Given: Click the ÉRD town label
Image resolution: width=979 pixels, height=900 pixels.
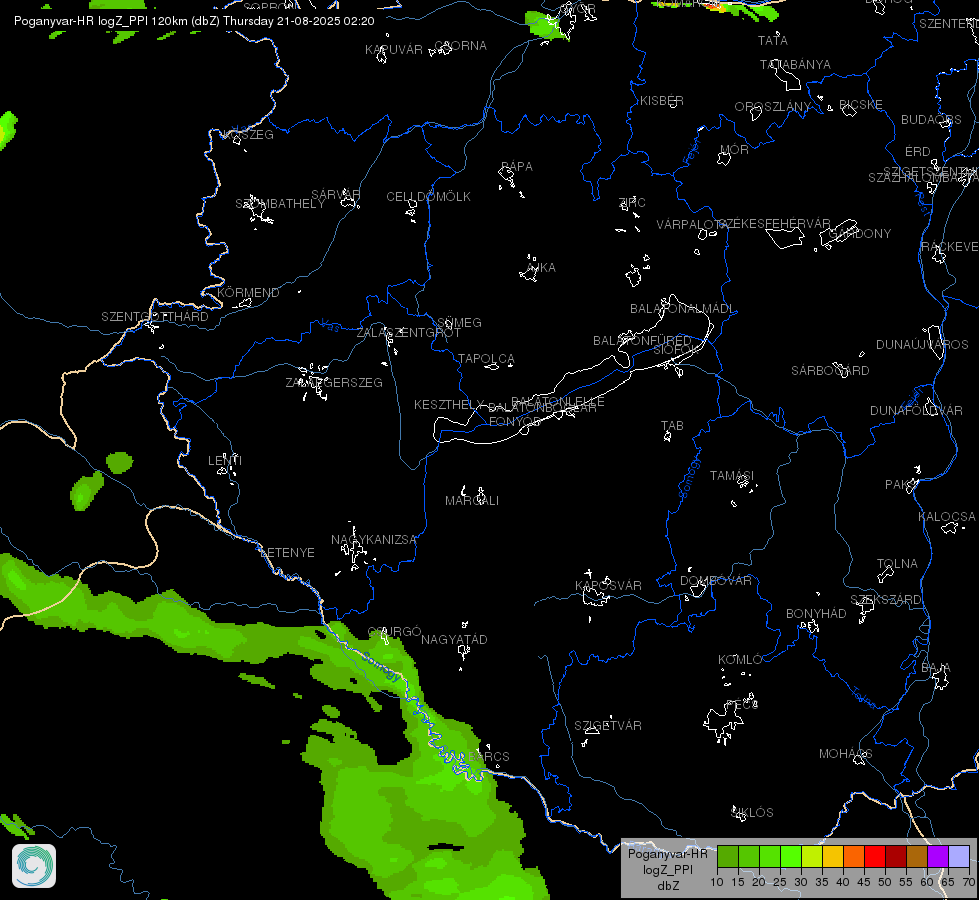Looking at the screenshot, I should tap(918, 152).
